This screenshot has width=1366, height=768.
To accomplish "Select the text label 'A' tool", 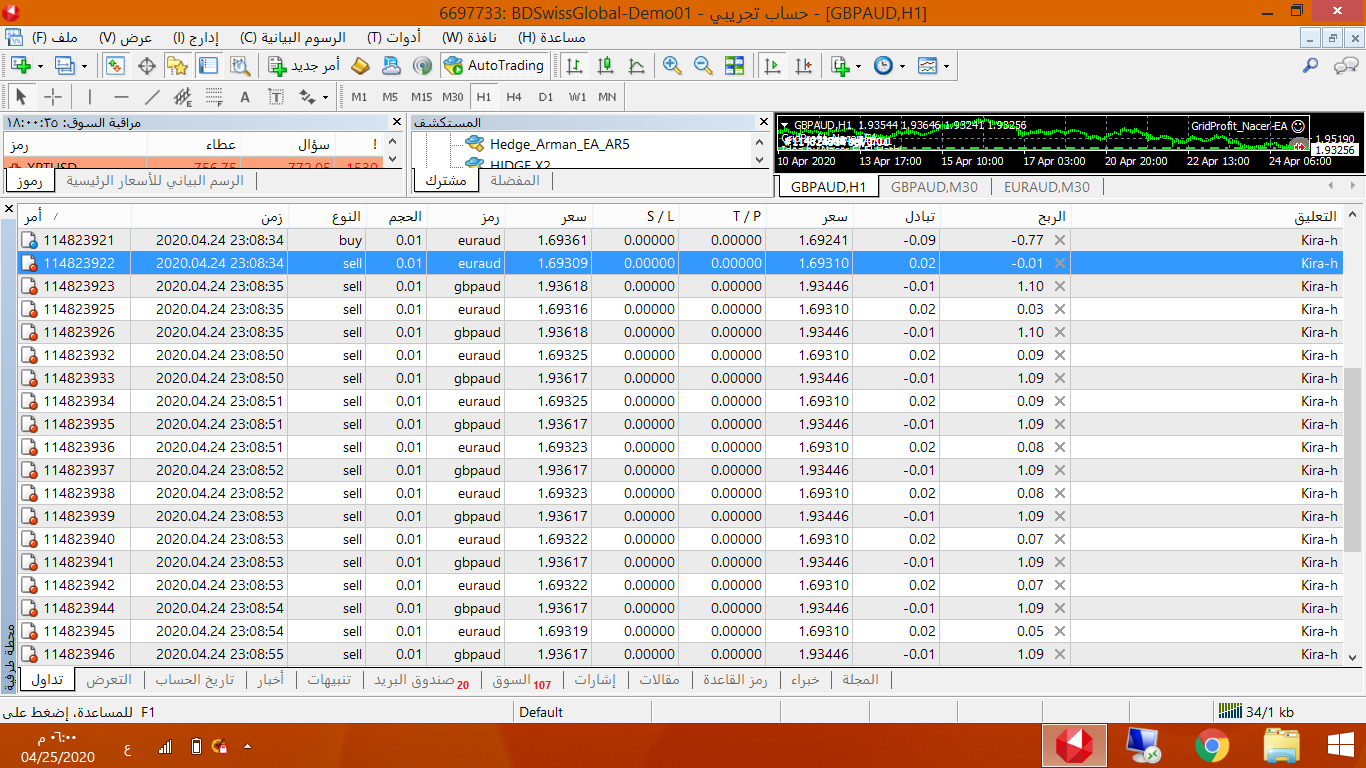I will (245, 97).
